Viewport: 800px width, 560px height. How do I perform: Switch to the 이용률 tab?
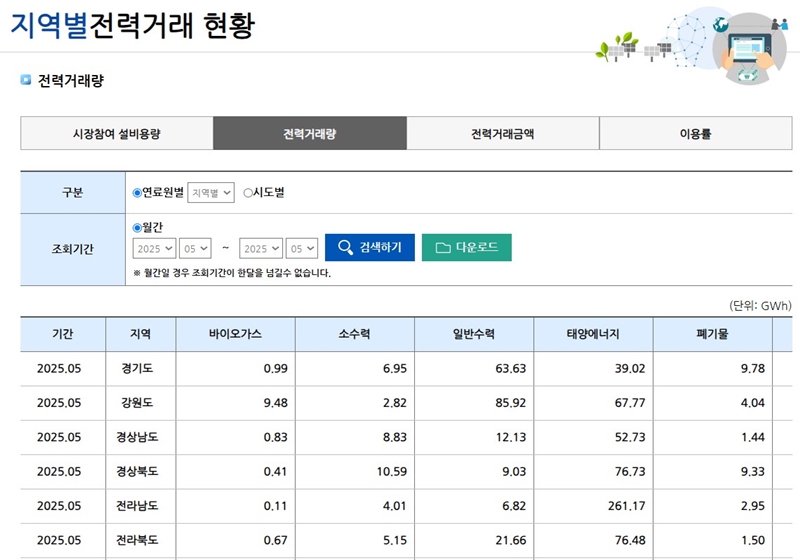coord(695,134)
